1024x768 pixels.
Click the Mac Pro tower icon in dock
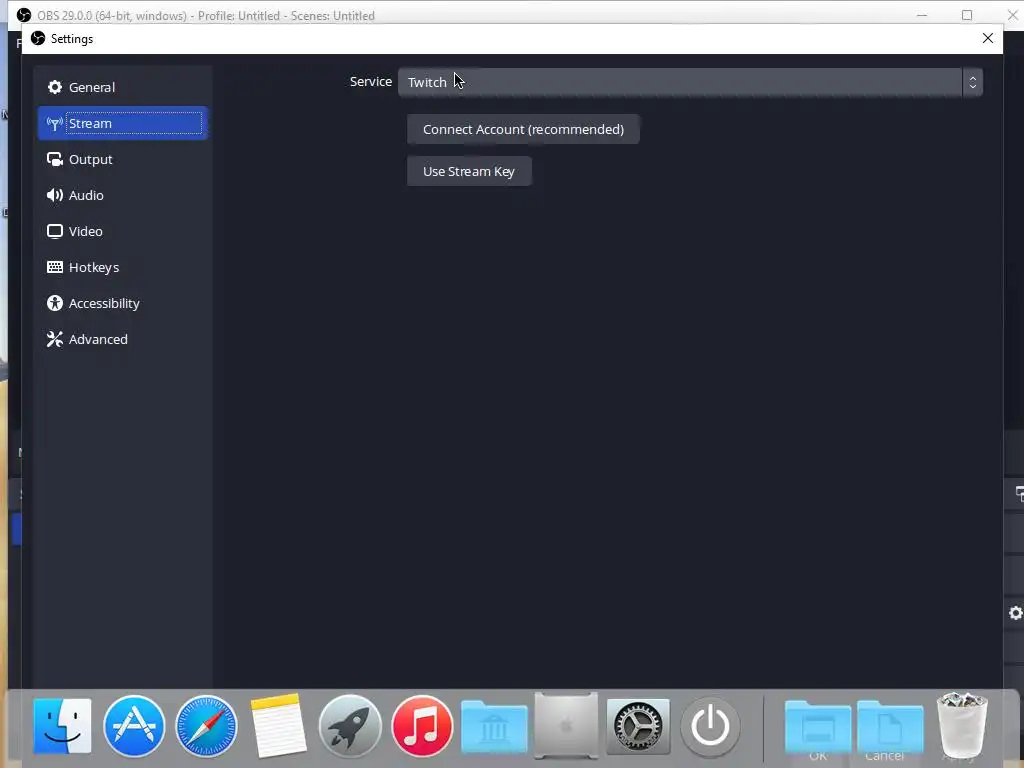pyautogui.click(x=566, y=726)
